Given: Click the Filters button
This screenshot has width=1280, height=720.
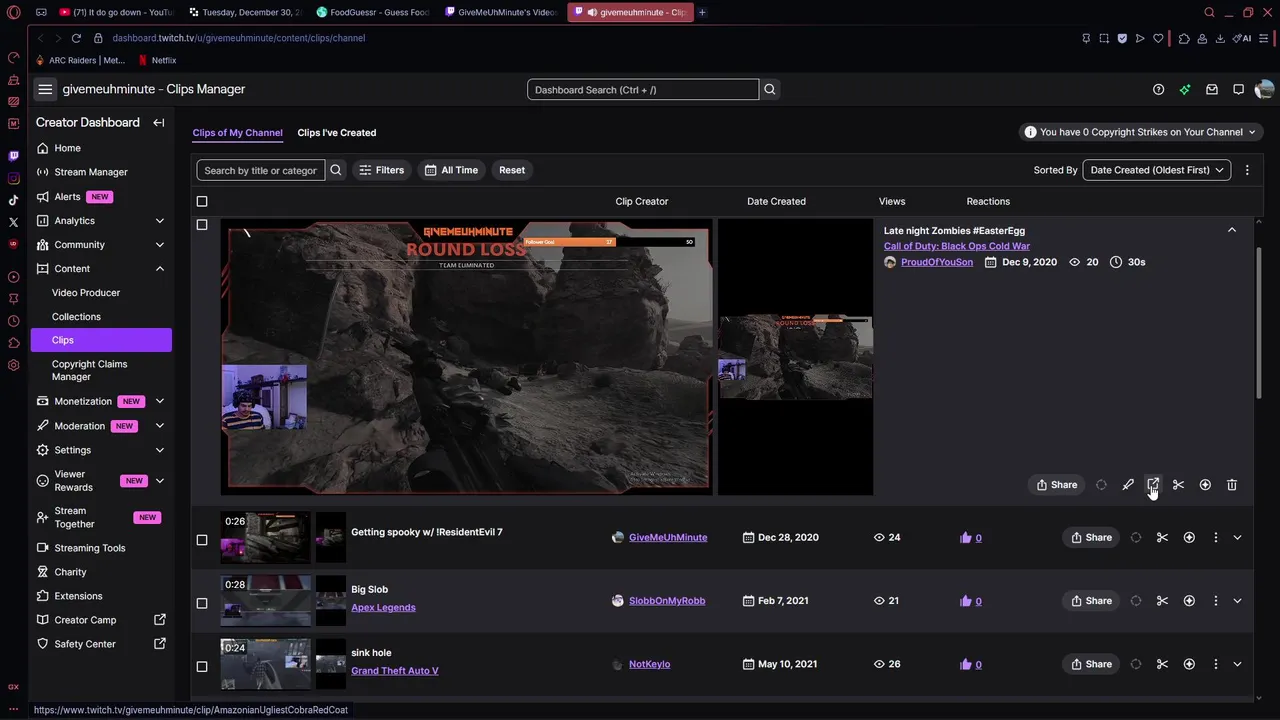Looking at the screenshot, I should pos(381,170).
